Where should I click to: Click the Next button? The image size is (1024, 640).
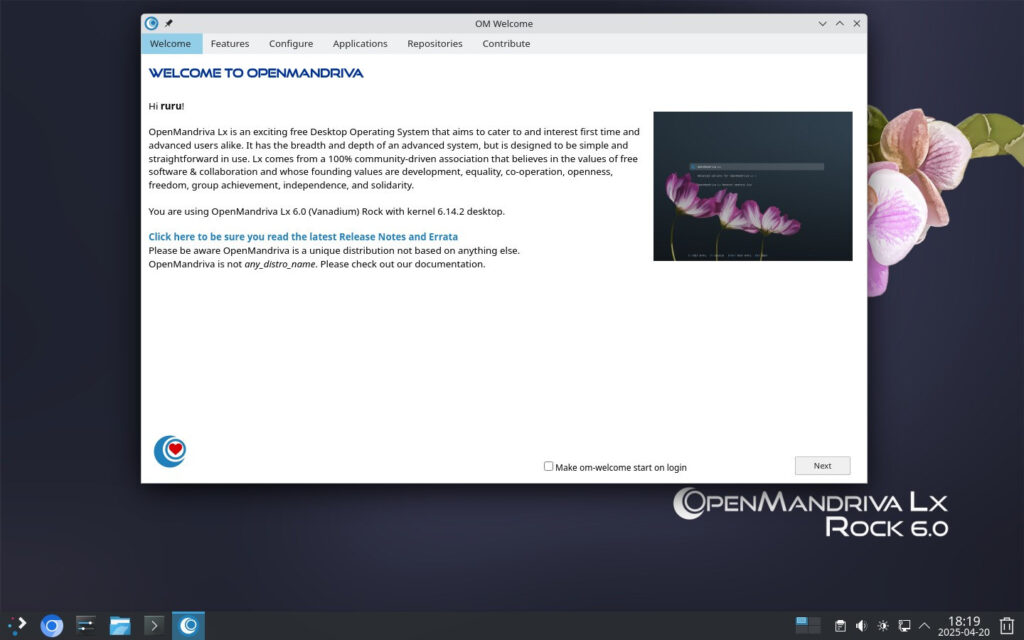pos(822,465)
